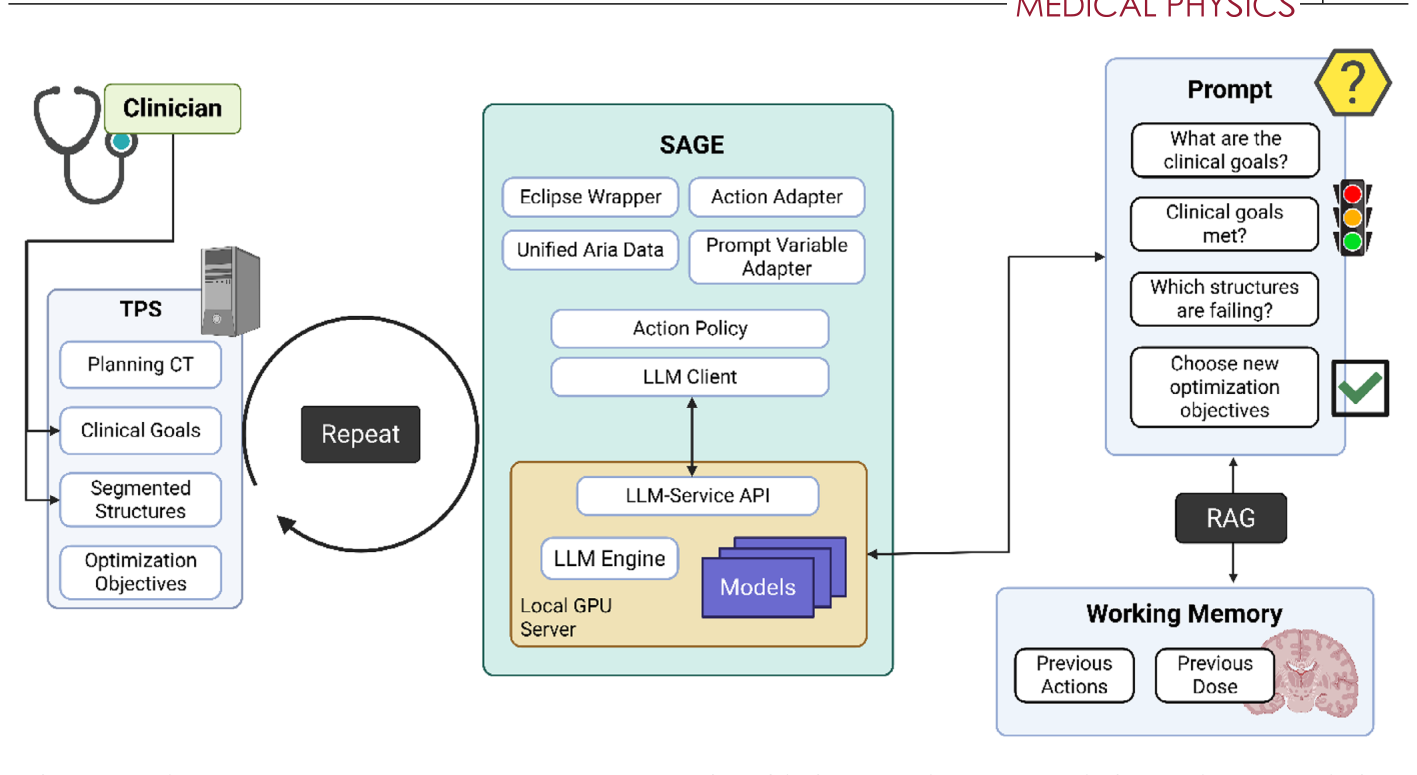The height and width of the screenshot is (775, 1417).
Task: Select the stacked Models cards
Action: (774, 579)
